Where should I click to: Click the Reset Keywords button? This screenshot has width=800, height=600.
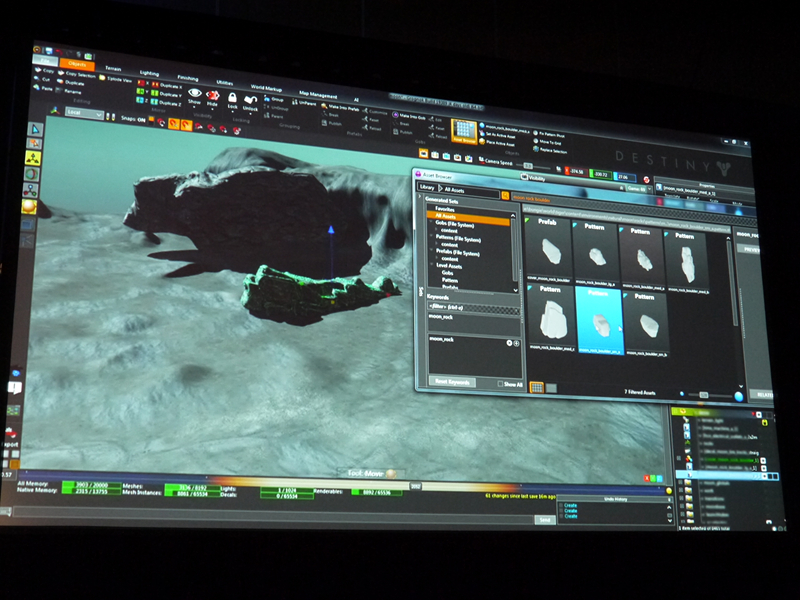point(452,382)
